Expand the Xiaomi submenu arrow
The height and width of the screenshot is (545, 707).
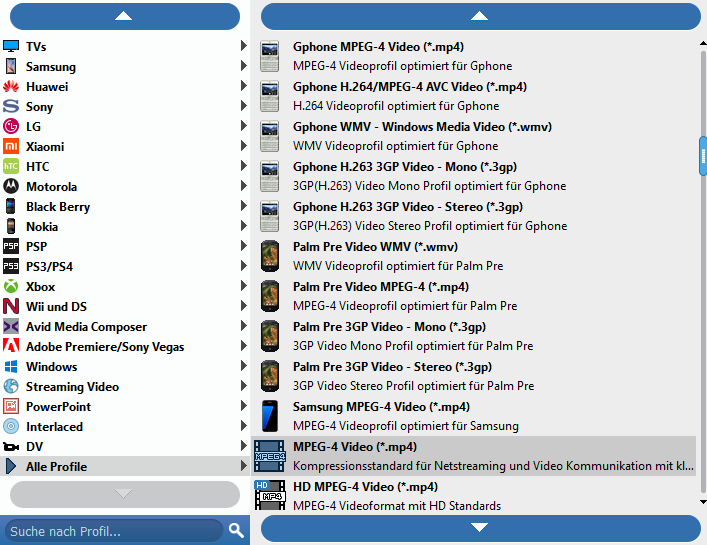pyautogui.click(x=243, y=146)
